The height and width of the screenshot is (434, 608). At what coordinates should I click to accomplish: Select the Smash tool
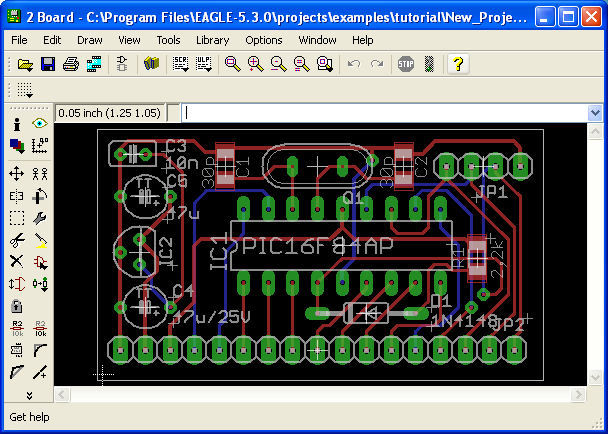point(17,350)
